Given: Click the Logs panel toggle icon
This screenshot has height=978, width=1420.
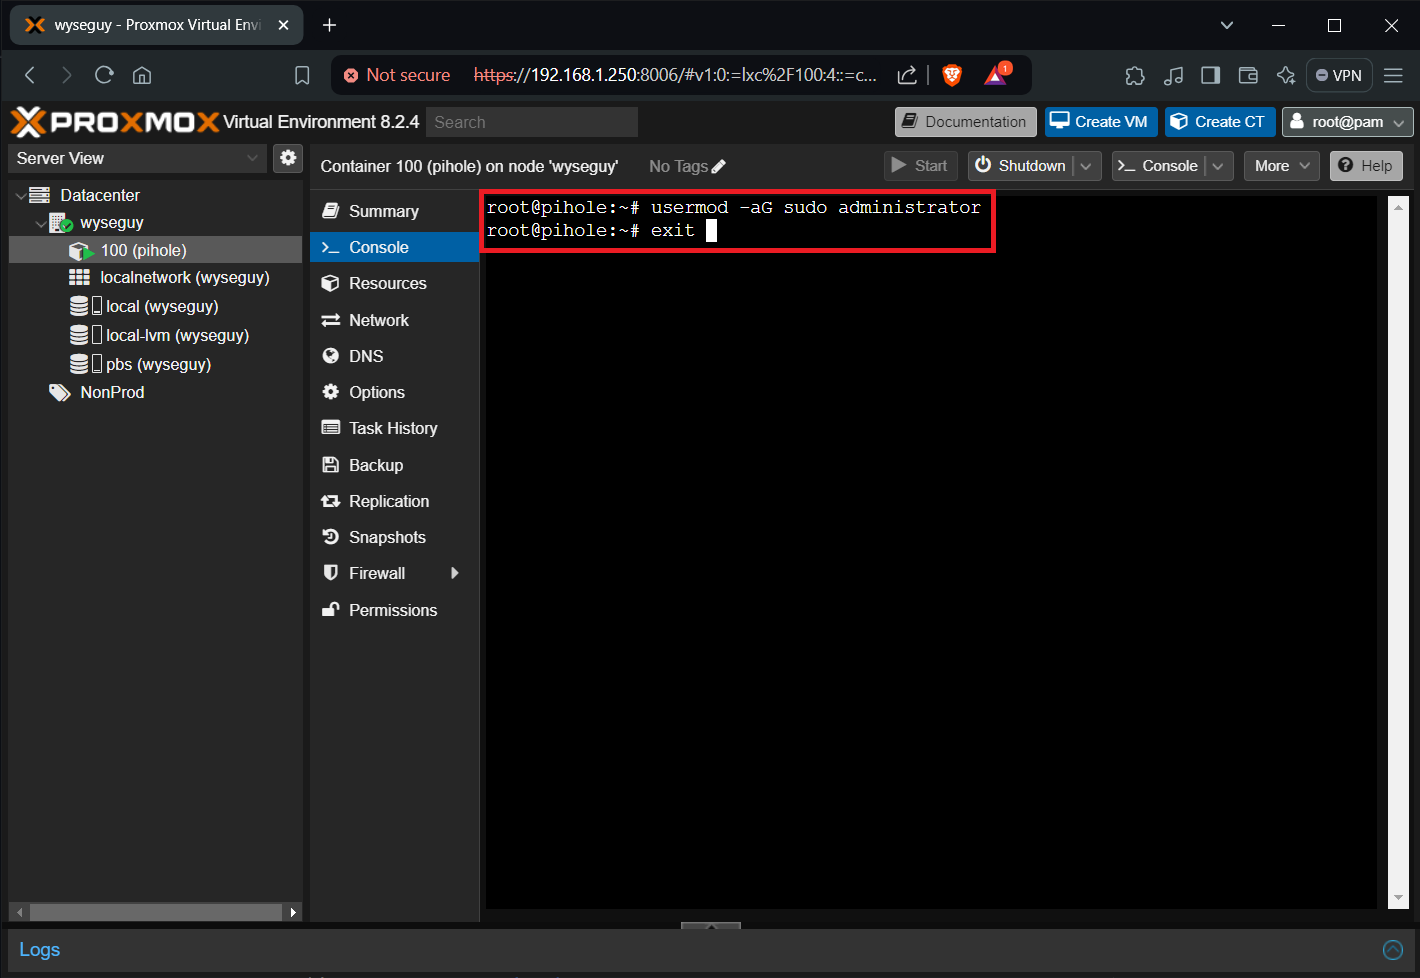Looking at the screenshot, I should click(x=1392, y=950).
